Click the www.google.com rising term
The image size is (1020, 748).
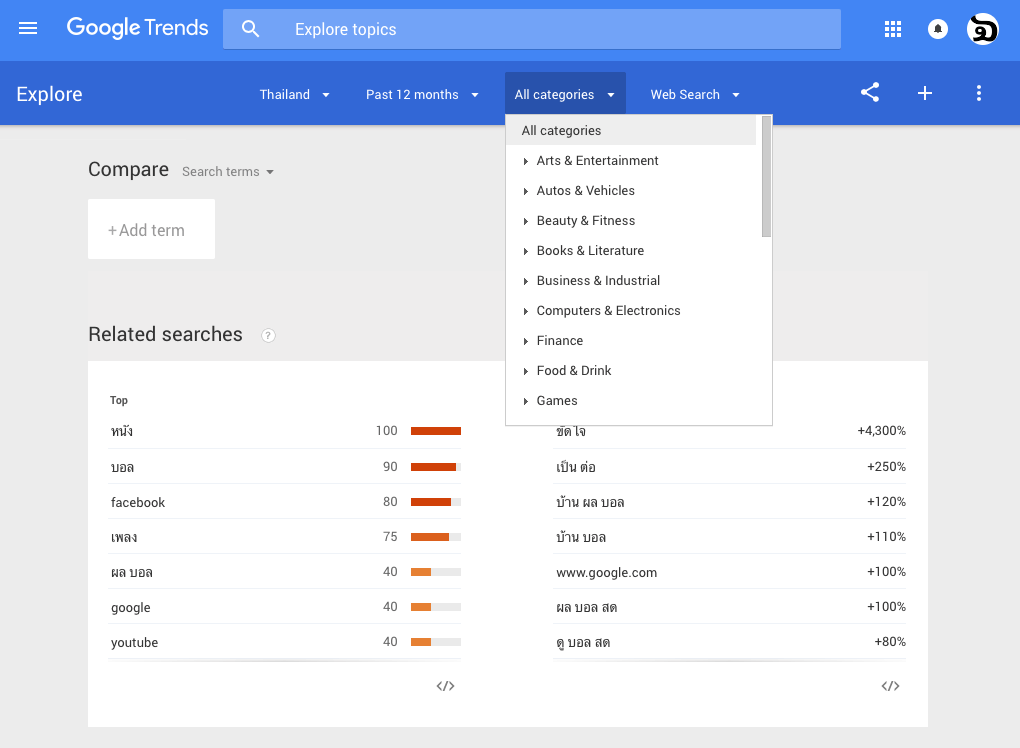tap(606, 572)
